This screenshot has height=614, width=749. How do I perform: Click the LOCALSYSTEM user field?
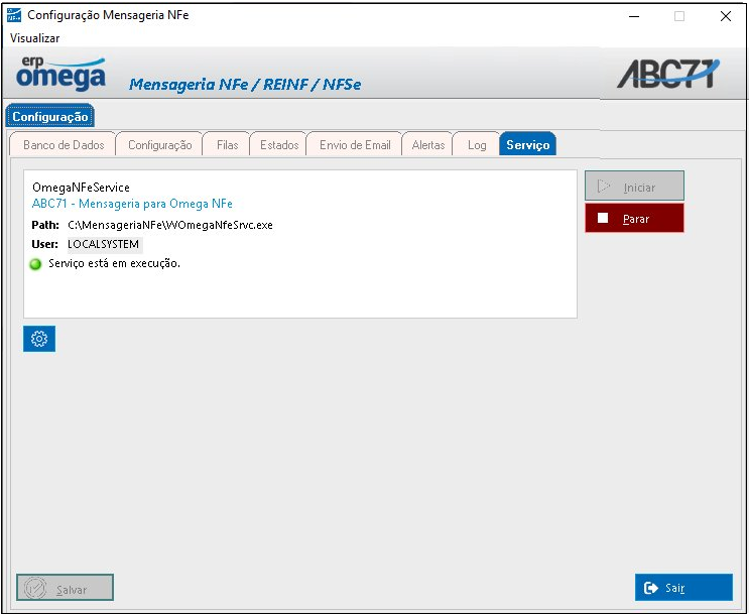coord(105,244)
